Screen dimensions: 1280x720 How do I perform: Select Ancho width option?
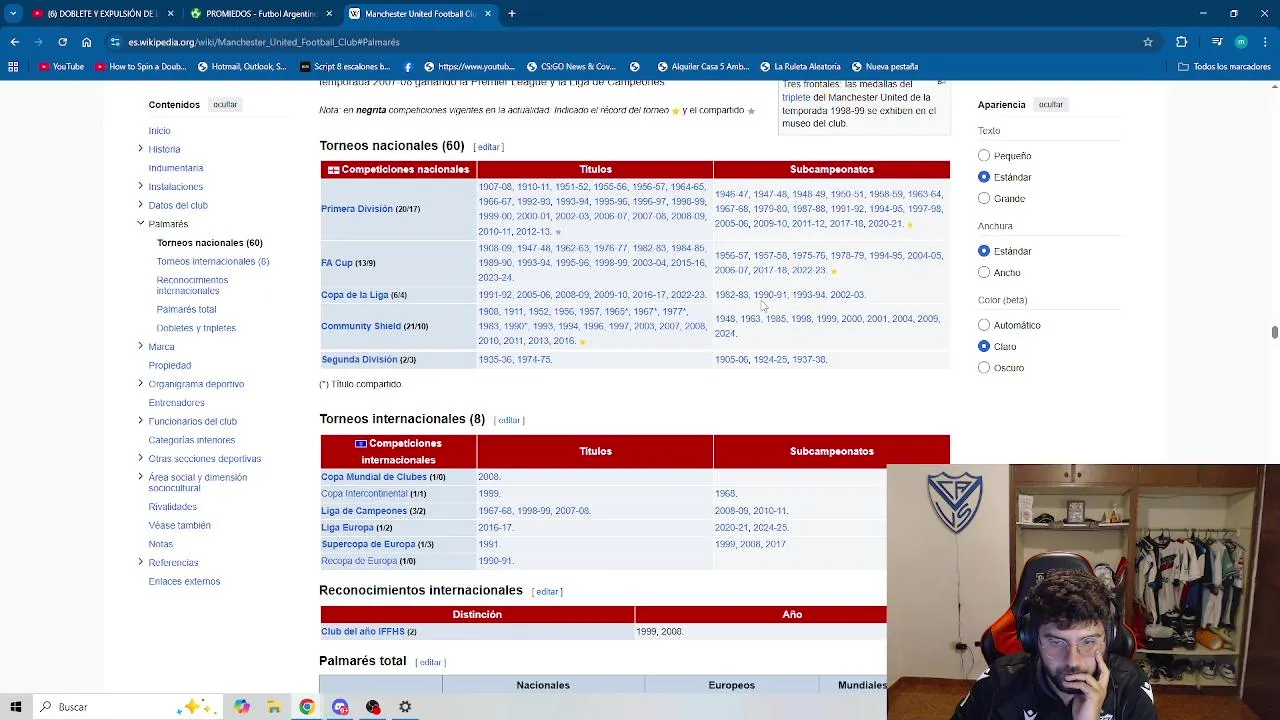[984, 272]
